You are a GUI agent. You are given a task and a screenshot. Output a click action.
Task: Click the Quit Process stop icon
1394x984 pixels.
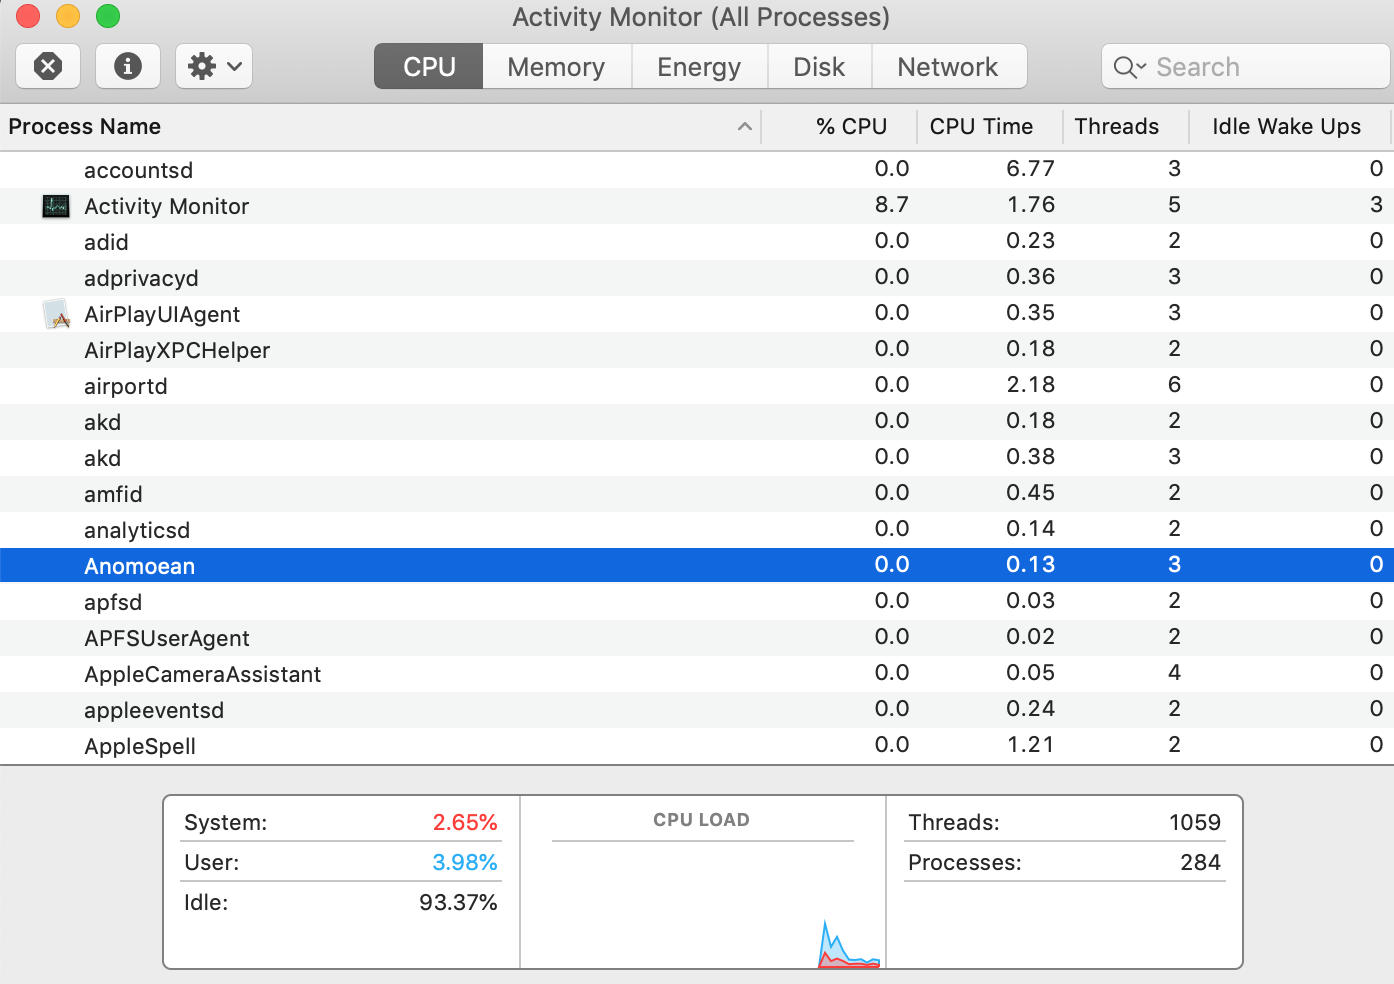tap(48, 66)
